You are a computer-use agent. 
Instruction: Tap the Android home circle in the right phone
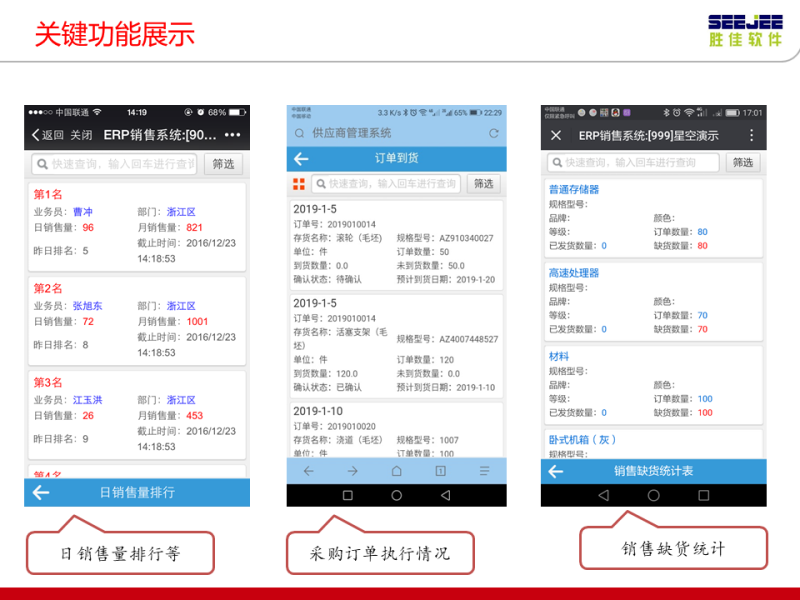pos(653,495)
